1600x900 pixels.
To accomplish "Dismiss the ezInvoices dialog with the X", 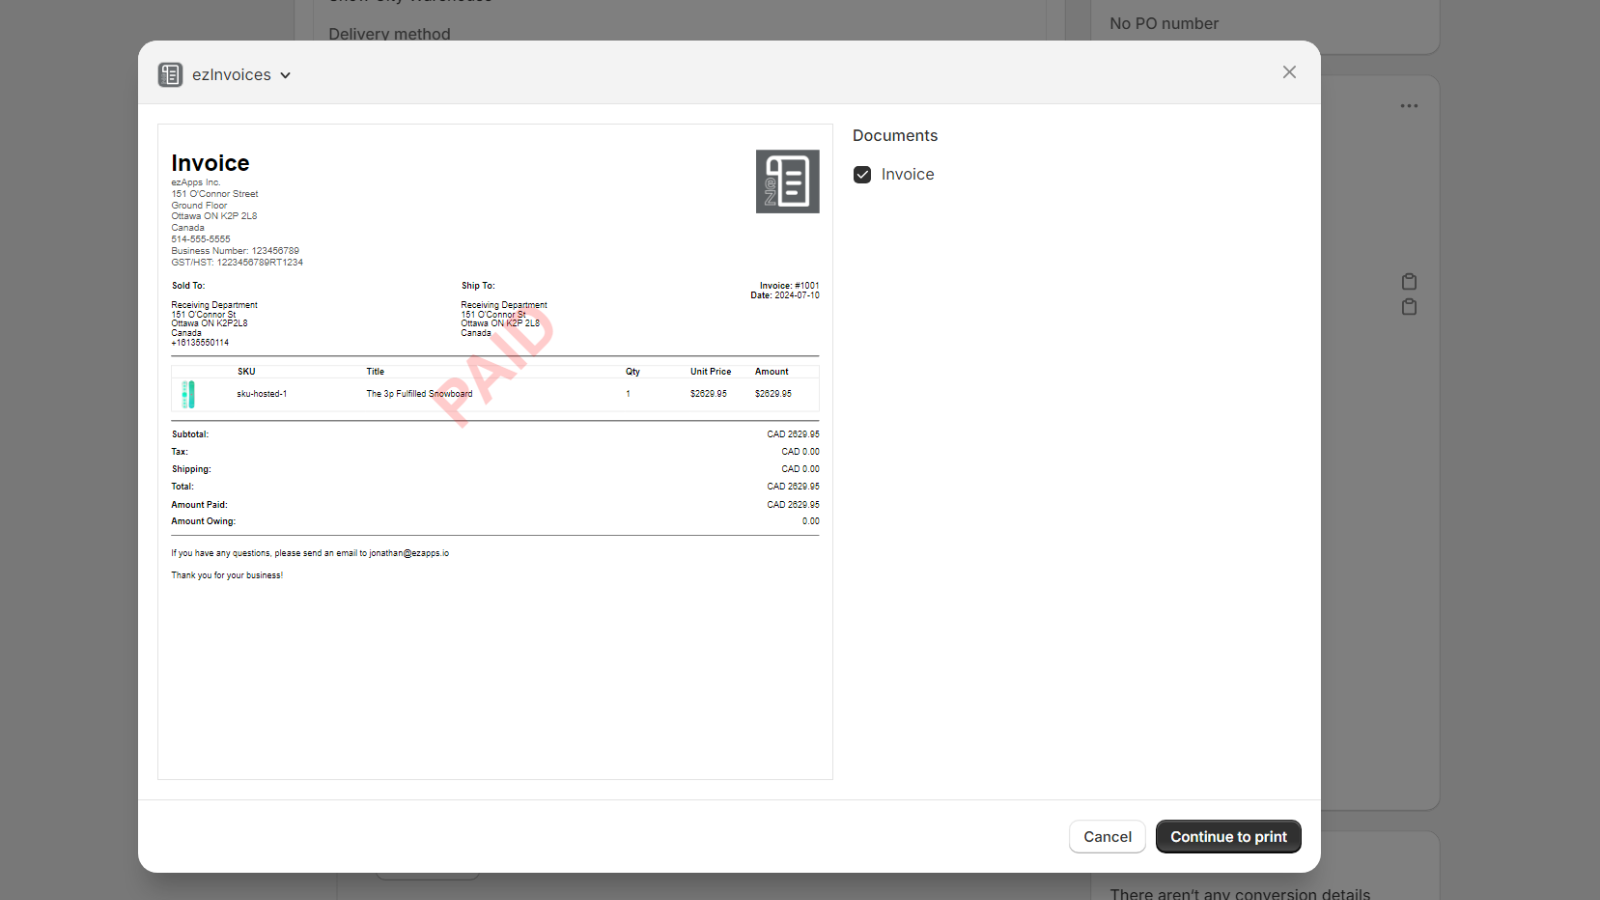I will pos(1289,71).
